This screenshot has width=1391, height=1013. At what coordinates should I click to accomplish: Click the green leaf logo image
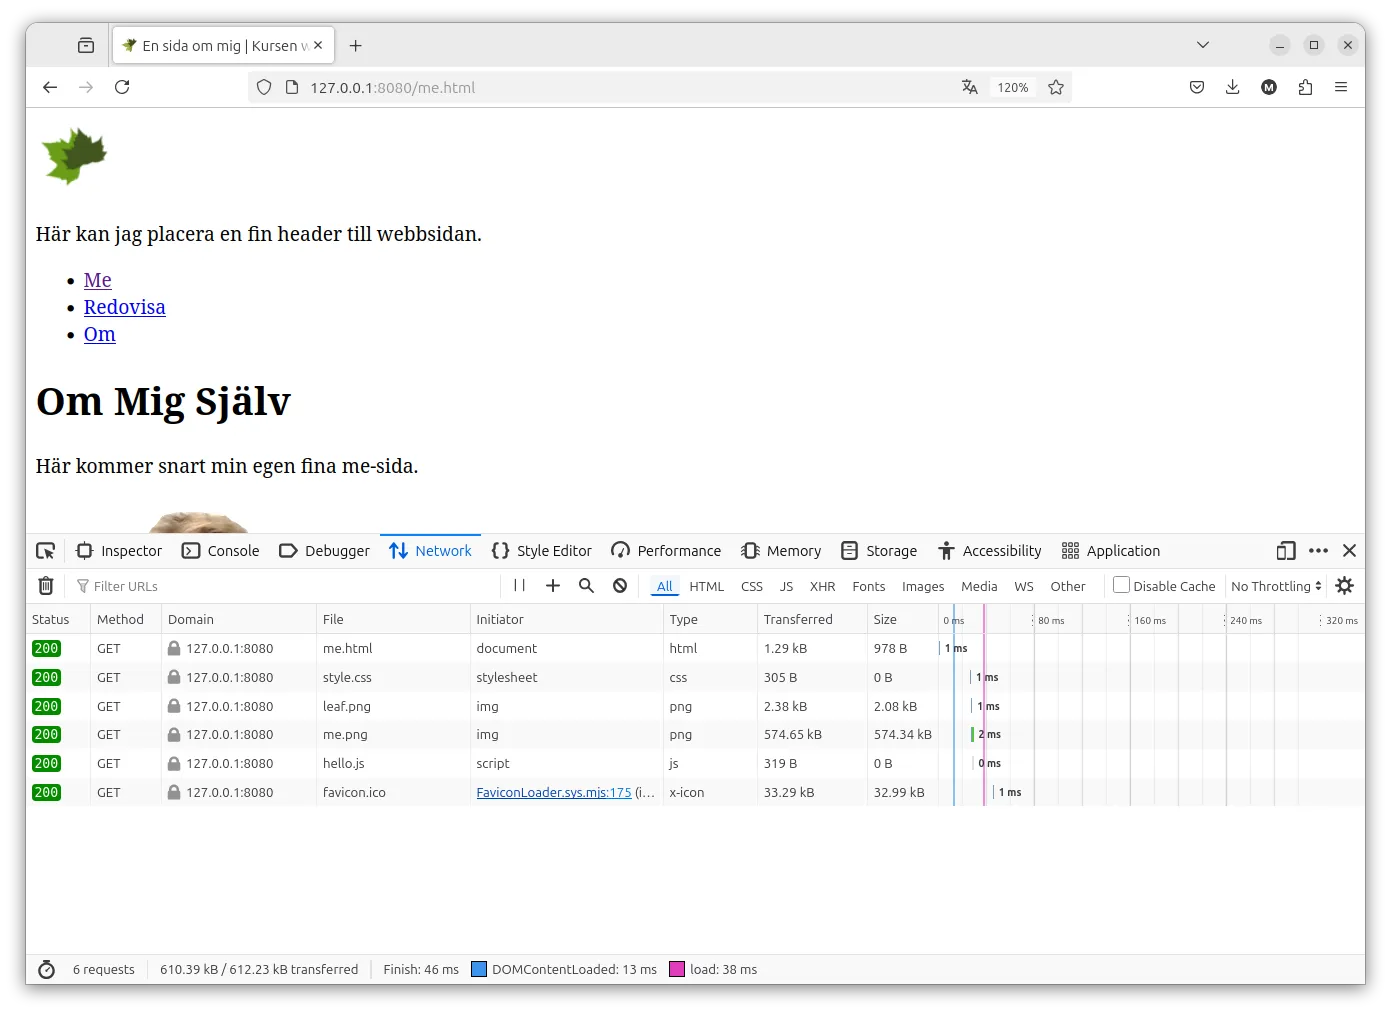coord(74,156)
